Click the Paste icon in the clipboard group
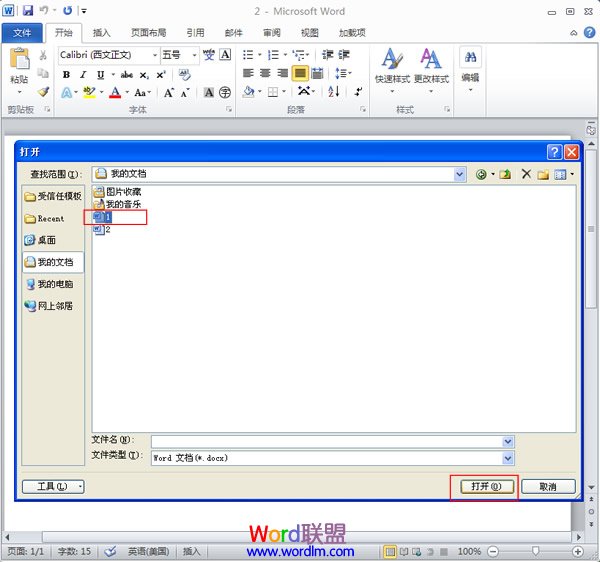This screenshot has width=600, height=562. (x=19, y=59)
